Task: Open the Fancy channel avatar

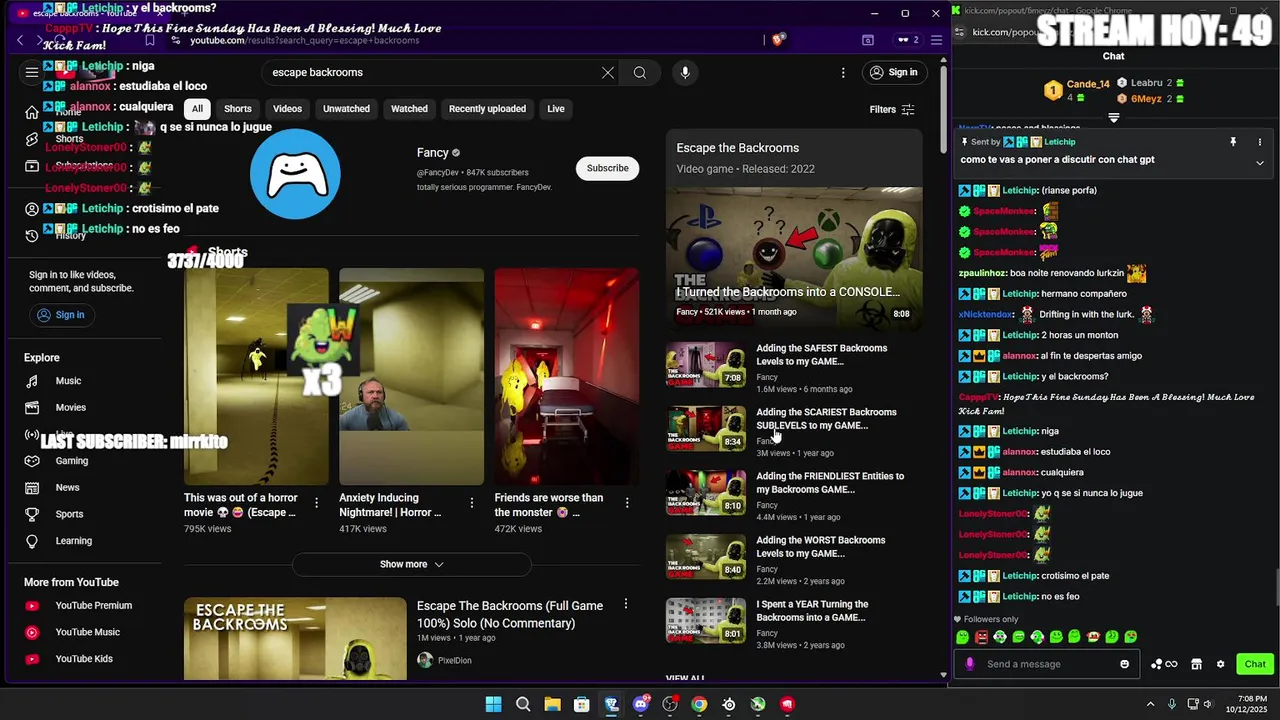Action: 295,174
